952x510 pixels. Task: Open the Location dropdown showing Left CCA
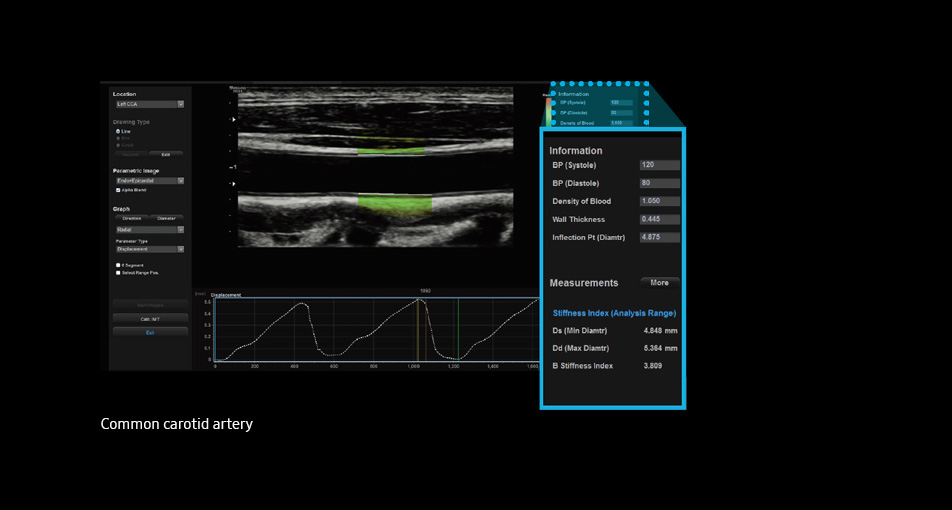click(x=150, y=104)
